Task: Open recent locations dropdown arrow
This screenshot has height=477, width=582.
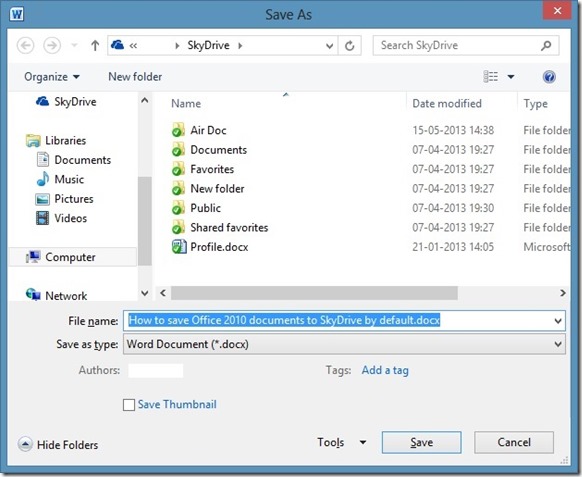Action: click(75, 46)
